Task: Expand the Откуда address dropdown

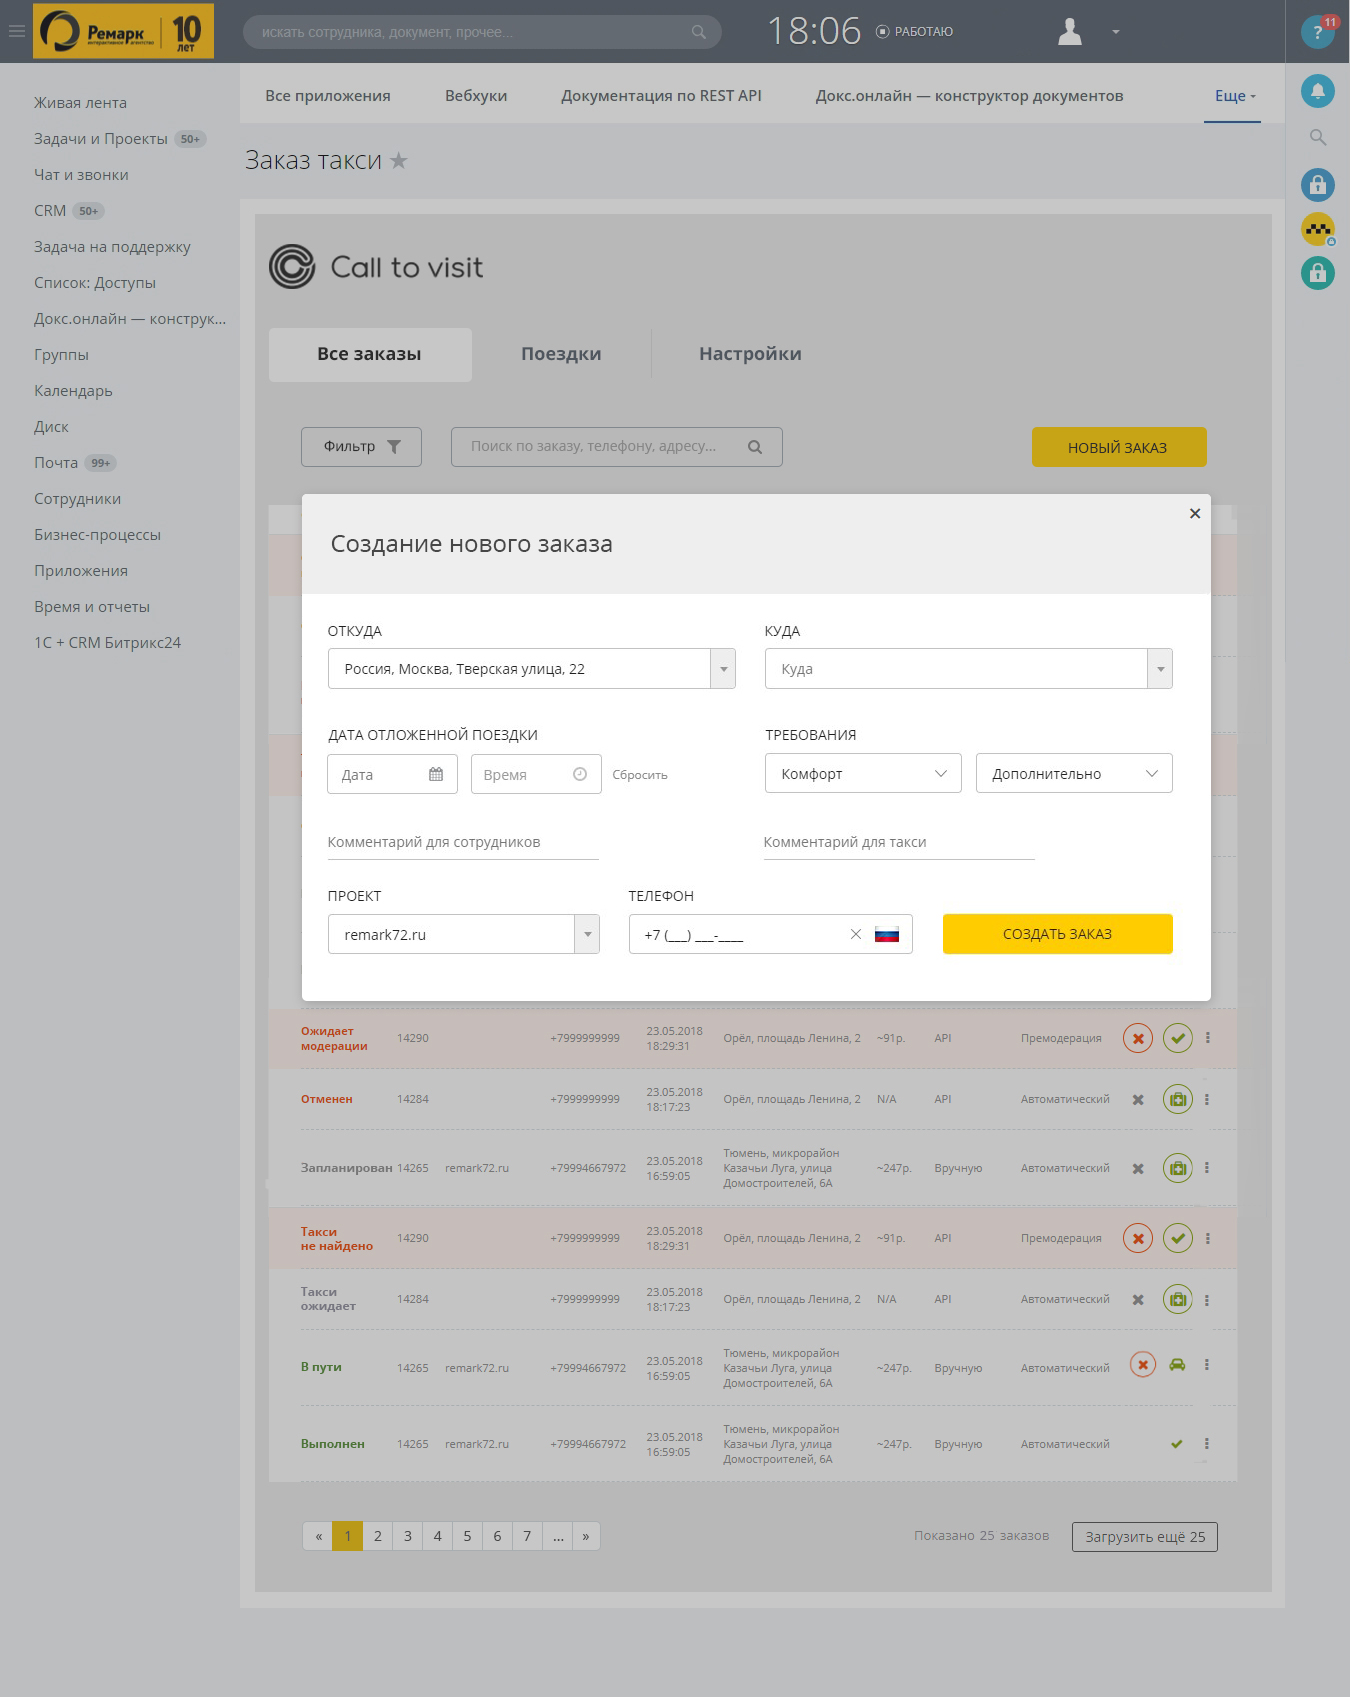Action: (x=723, y=669)
